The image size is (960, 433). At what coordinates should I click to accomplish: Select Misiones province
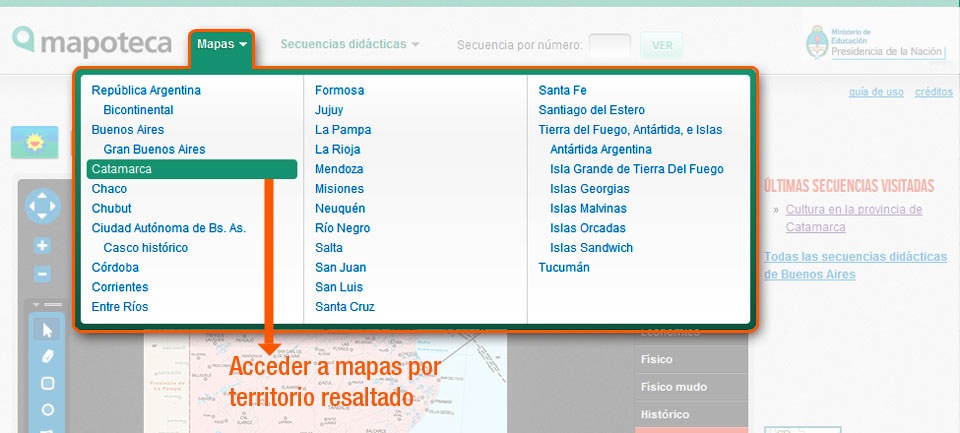pos(339,189)
